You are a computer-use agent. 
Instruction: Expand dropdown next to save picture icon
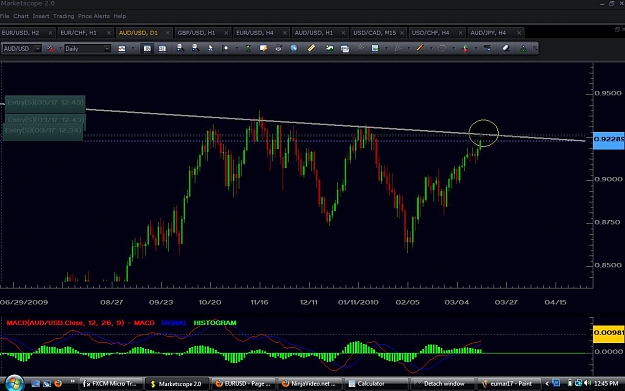[x=386, y=49]
